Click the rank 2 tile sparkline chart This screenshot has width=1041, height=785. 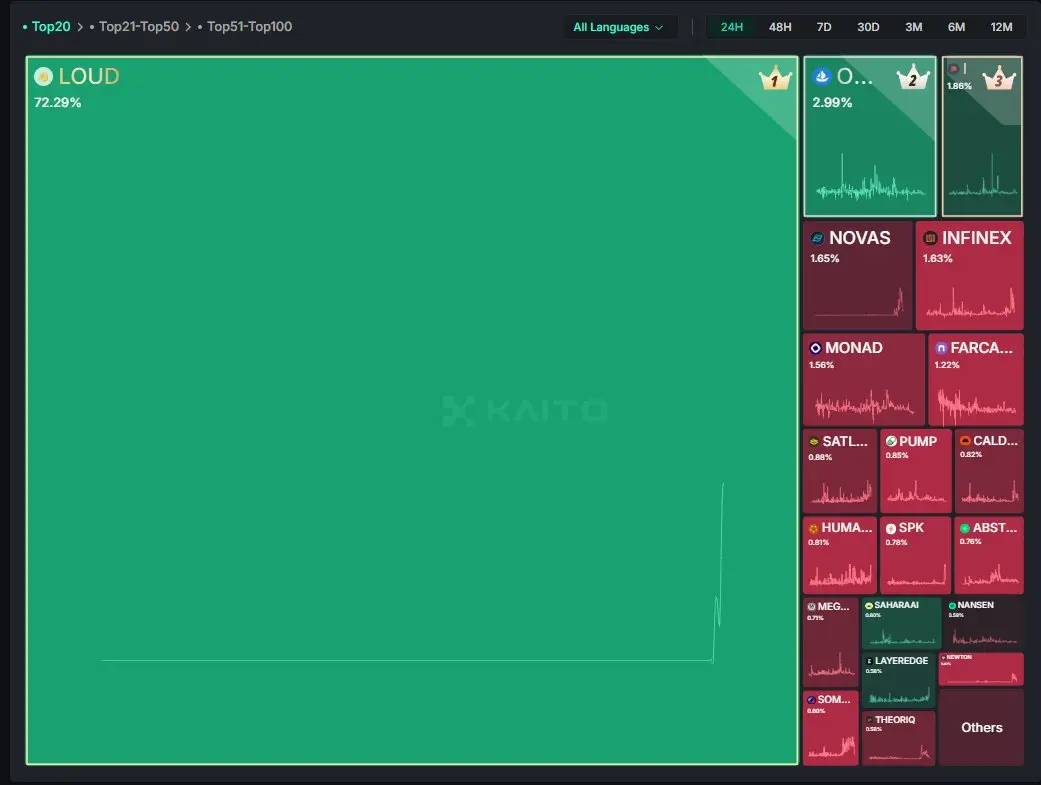(x=870, y=179)
